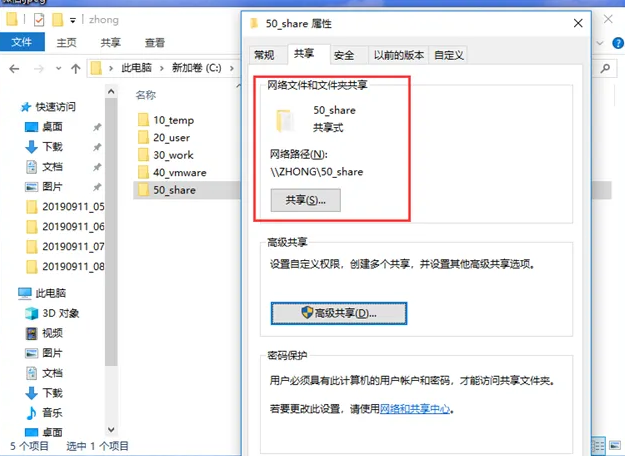625x456 pixels.
Task: Click the forward navigation arrow
Action: pyautogui.click(x=39, y=69)
